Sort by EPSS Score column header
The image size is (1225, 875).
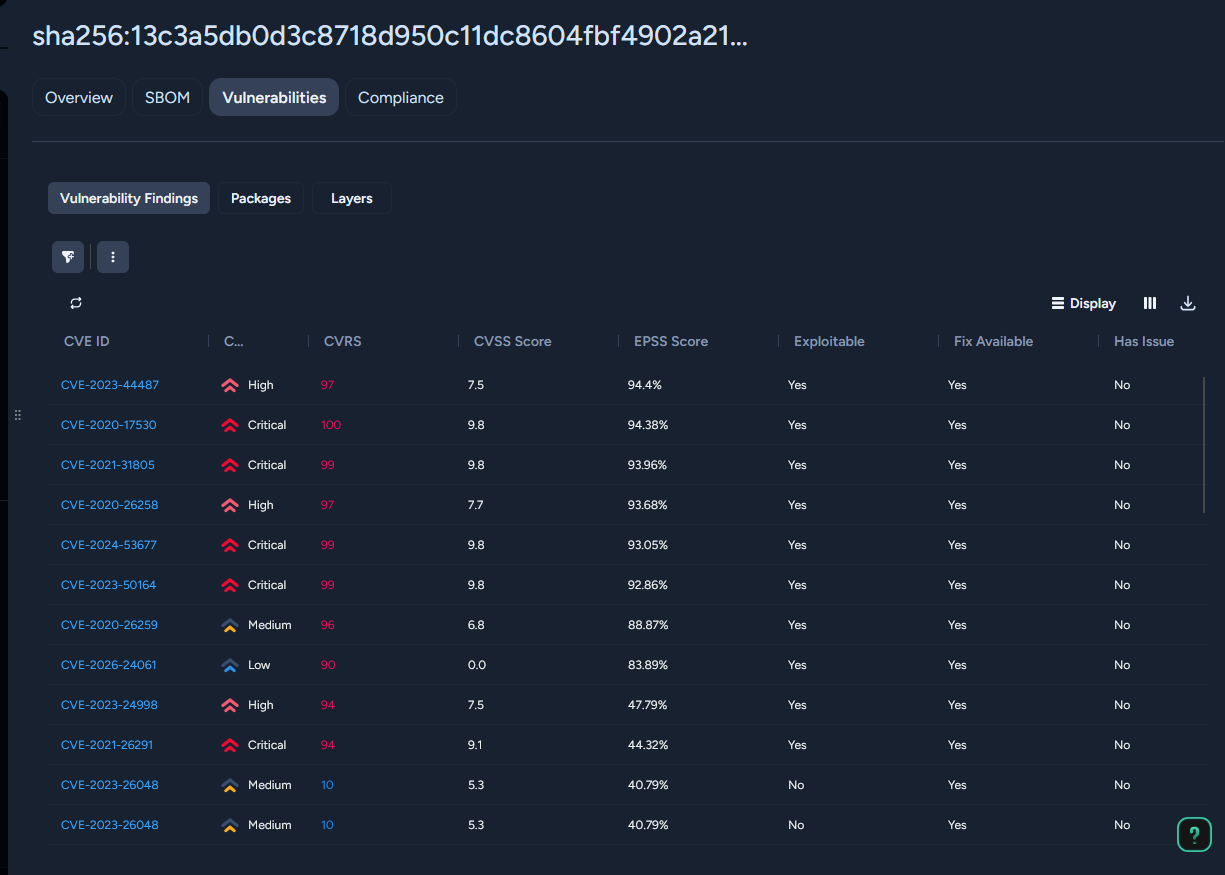[671, 341]
